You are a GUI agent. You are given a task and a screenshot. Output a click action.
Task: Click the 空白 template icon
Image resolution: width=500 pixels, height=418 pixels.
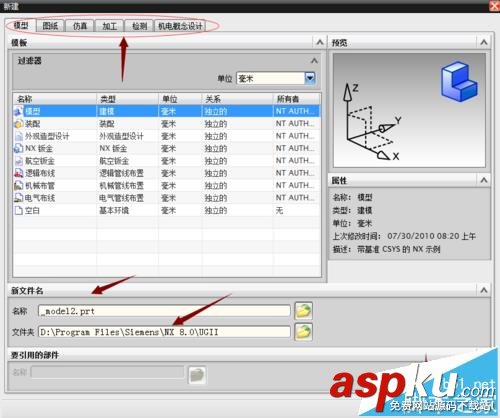click(18, 210)
